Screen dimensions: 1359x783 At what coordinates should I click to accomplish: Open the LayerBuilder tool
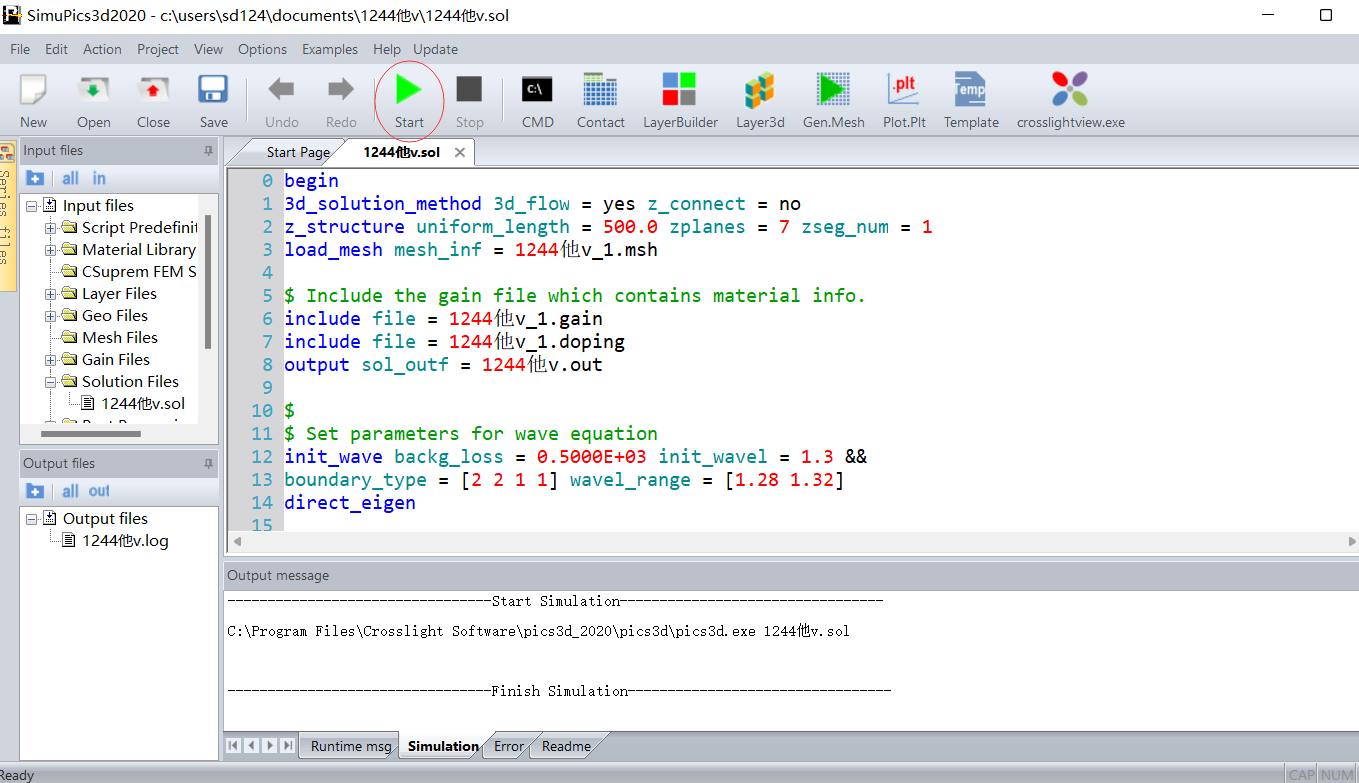(680, 91)
